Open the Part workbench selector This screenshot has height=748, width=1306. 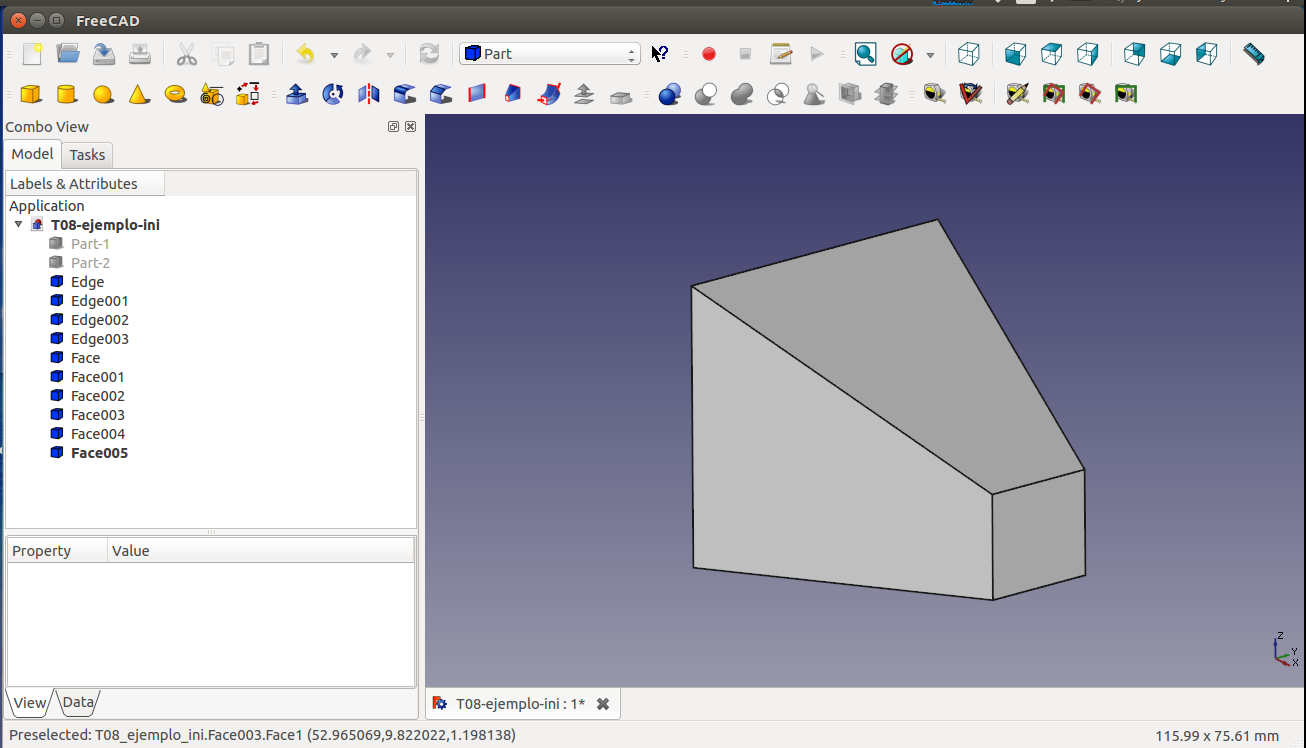coord(549,54)
